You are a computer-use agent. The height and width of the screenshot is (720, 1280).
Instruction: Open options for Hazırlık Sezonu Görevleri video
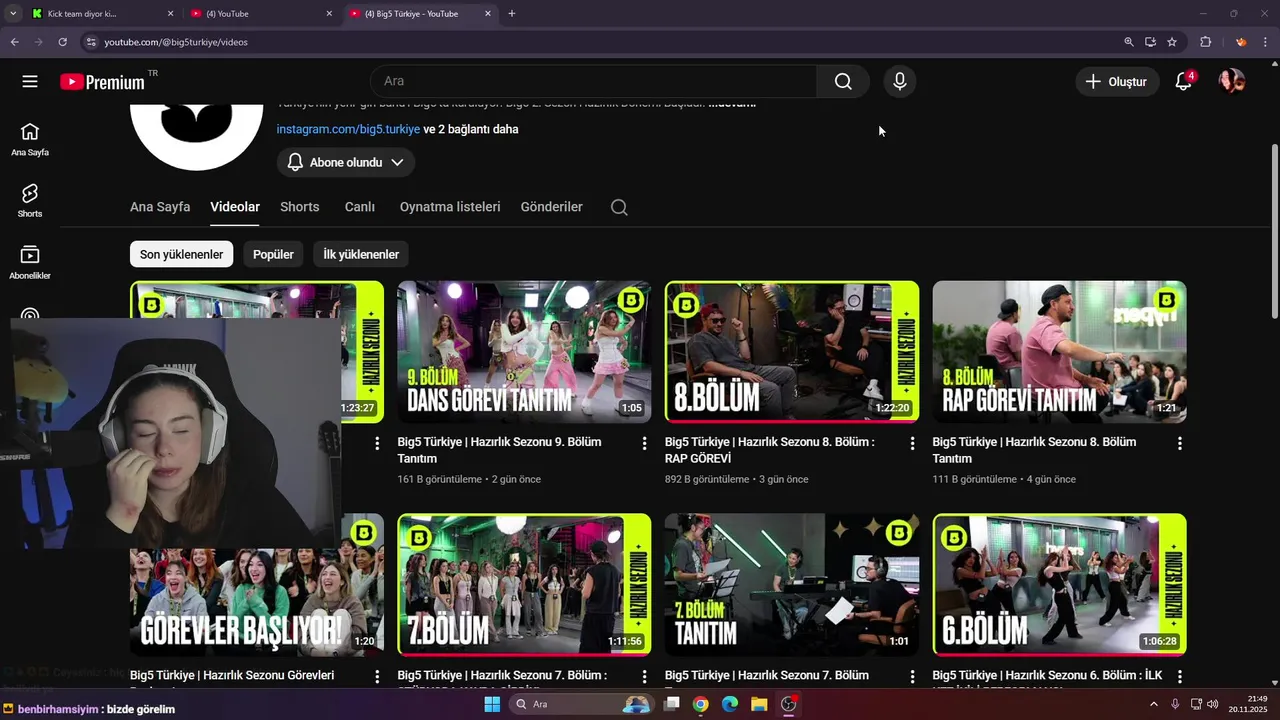point(377,677)
